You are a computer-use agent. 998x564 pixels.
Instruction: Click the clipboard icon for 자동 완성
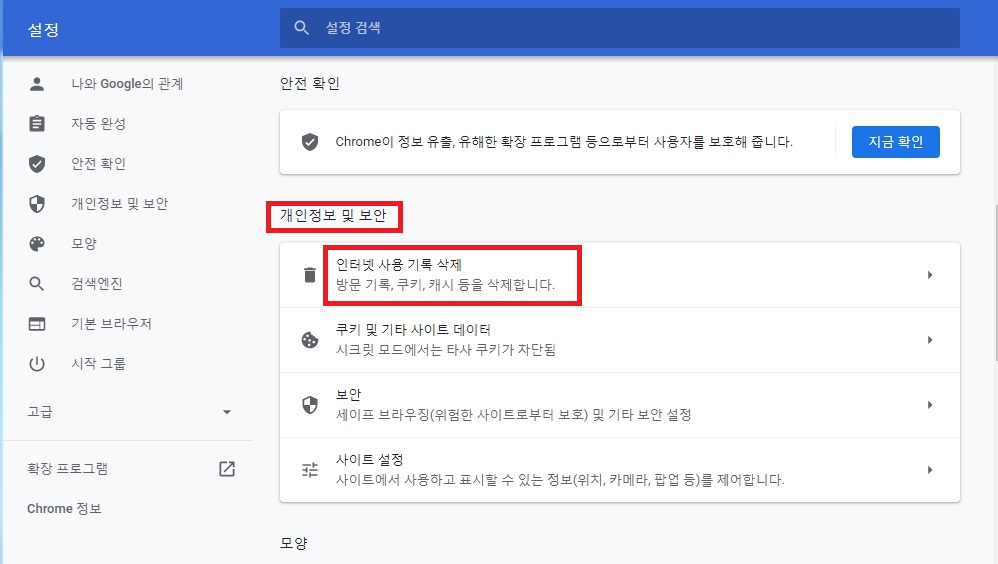click(x=37, y=123)
